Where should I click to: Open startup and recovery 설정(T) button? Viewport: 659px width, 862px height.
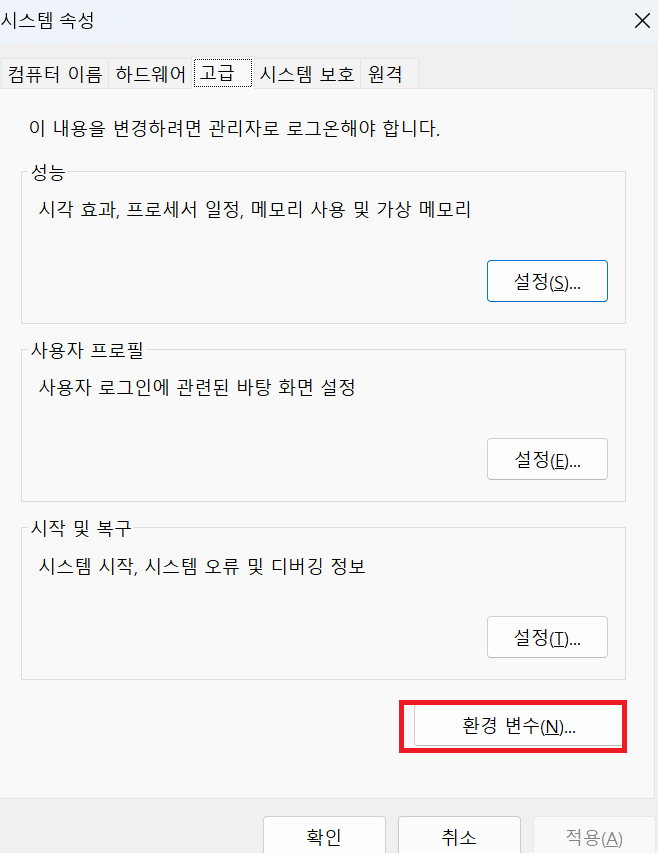pyautogui.click(x=547, y=637)
